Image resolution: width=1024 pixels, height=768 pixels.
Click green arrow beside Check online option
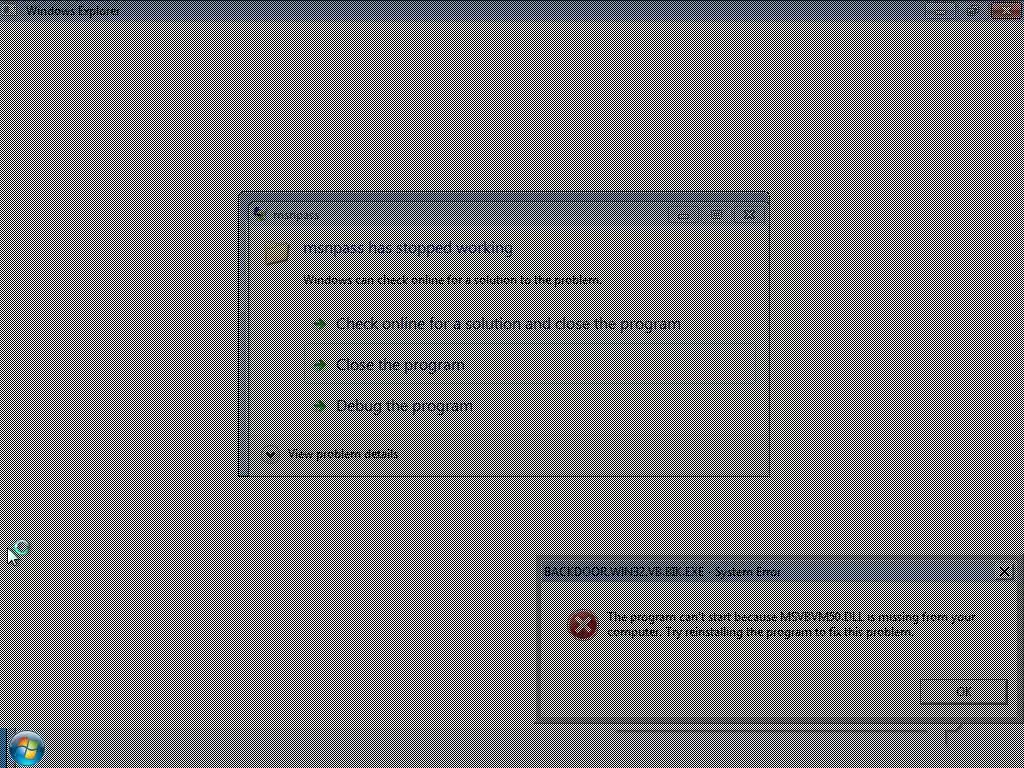[x=319, y=324]
